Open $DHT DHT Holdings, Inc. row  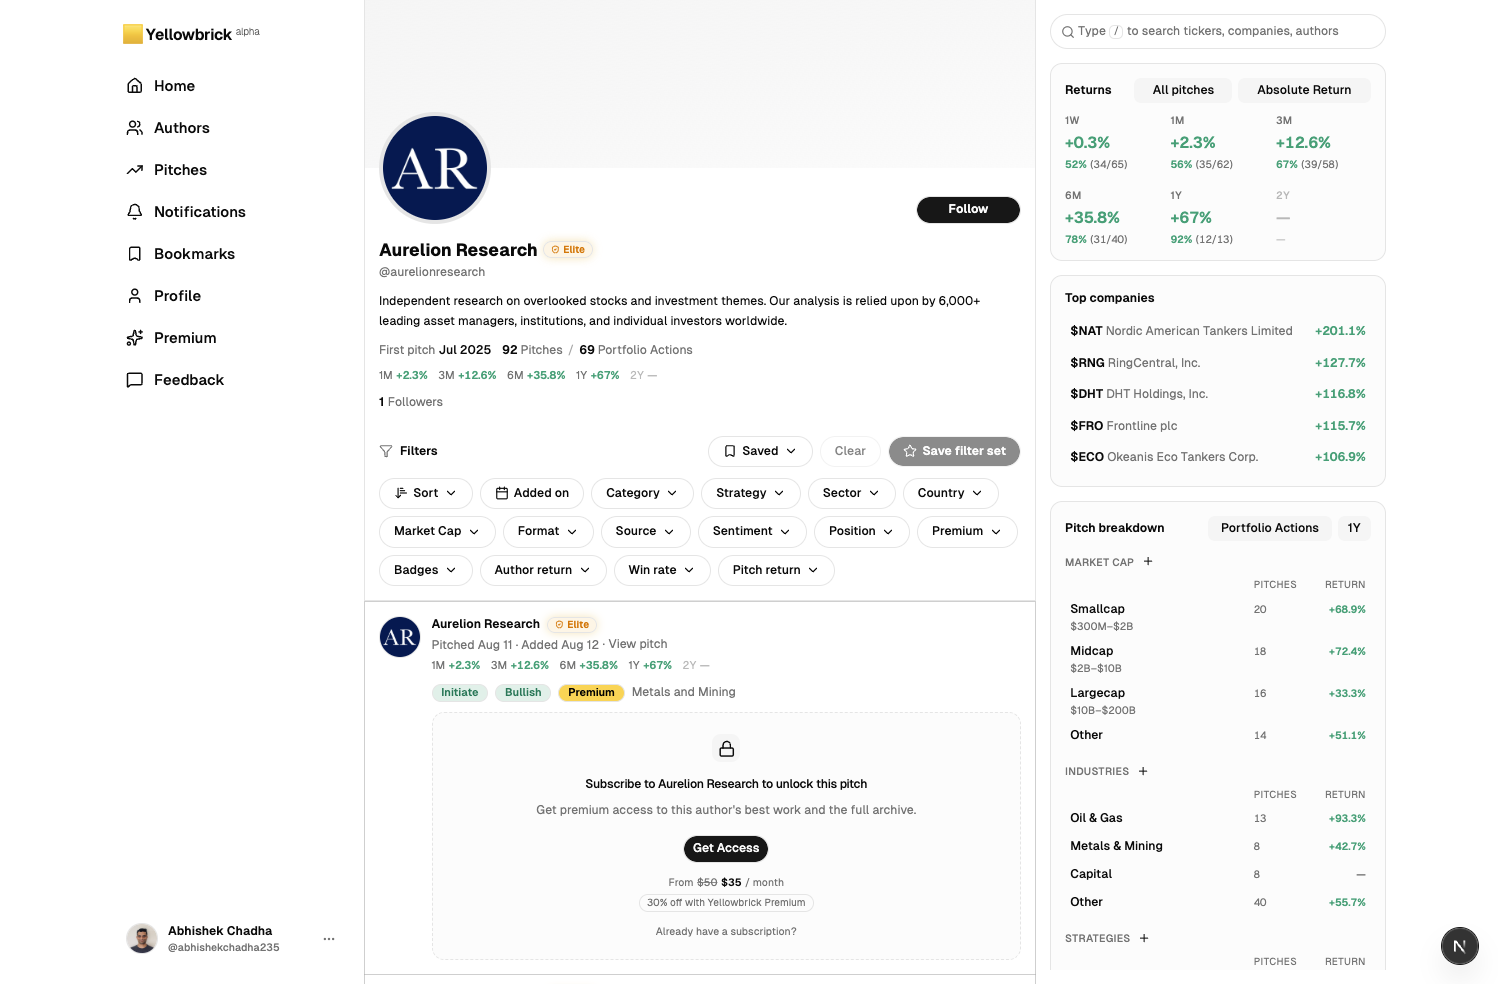[1218, 394]
